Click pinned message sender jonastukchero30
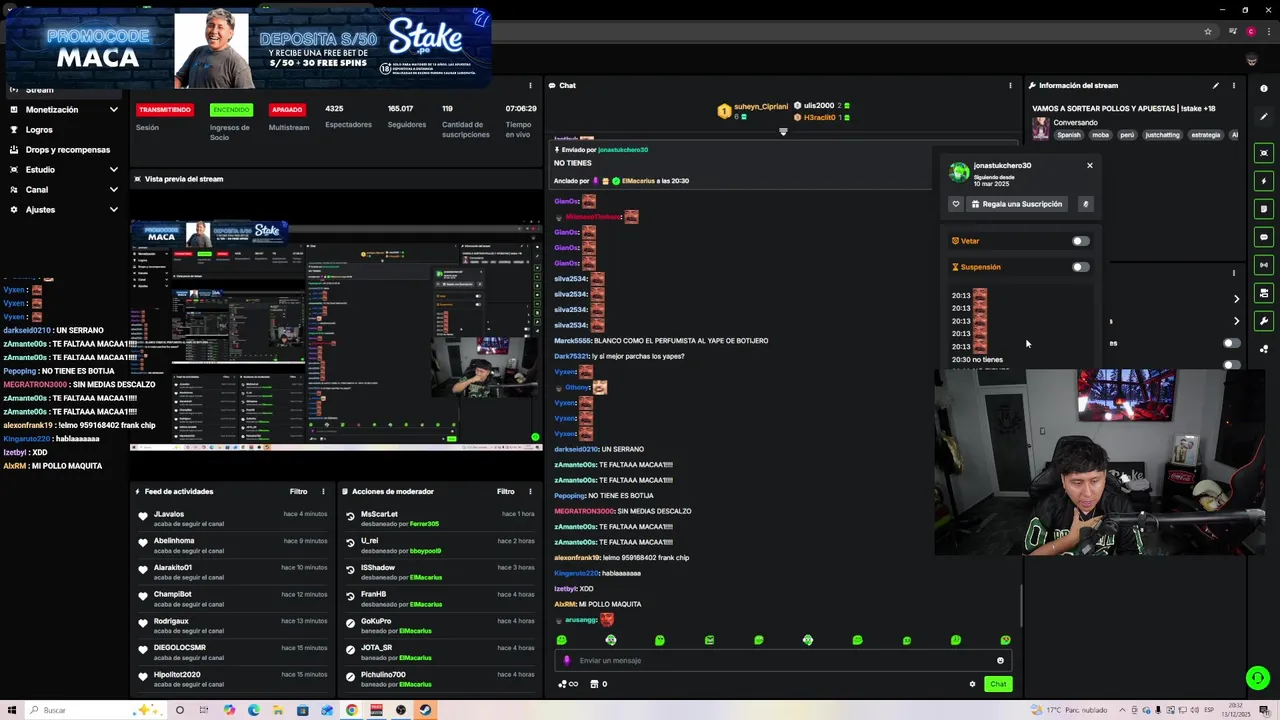1280x720 pixels. tap(623, 150)
